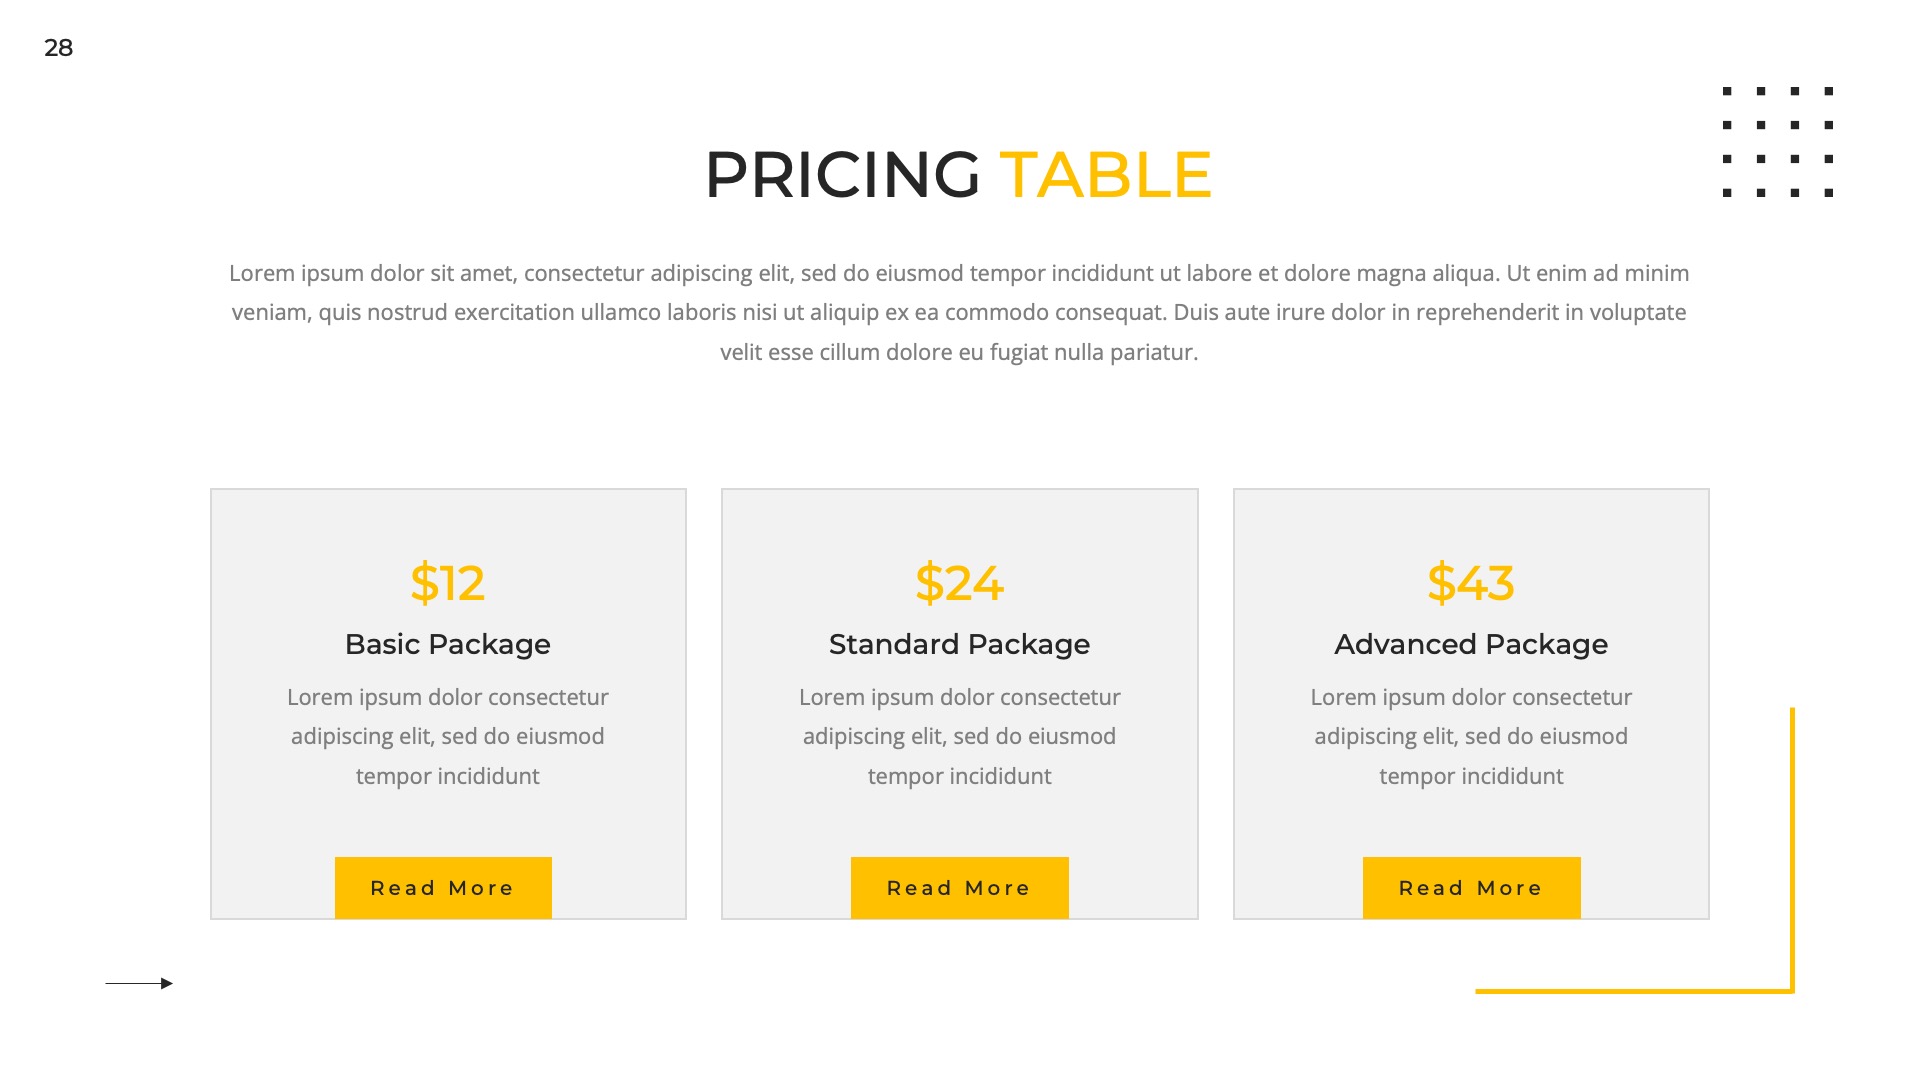Select the black PRICING title word
The height and width of the screenshot is (1080, 1920).
842,175
